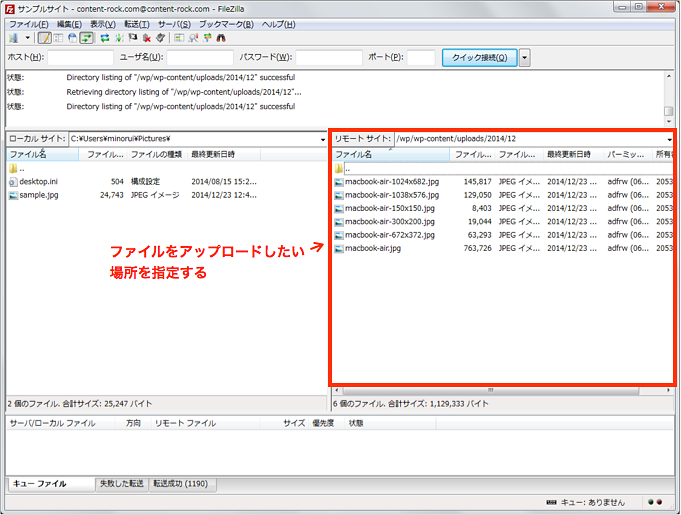The height and width of the screenshot is (515, 681).
Task: Open the Site Manager icon
Action: (13, 38)
